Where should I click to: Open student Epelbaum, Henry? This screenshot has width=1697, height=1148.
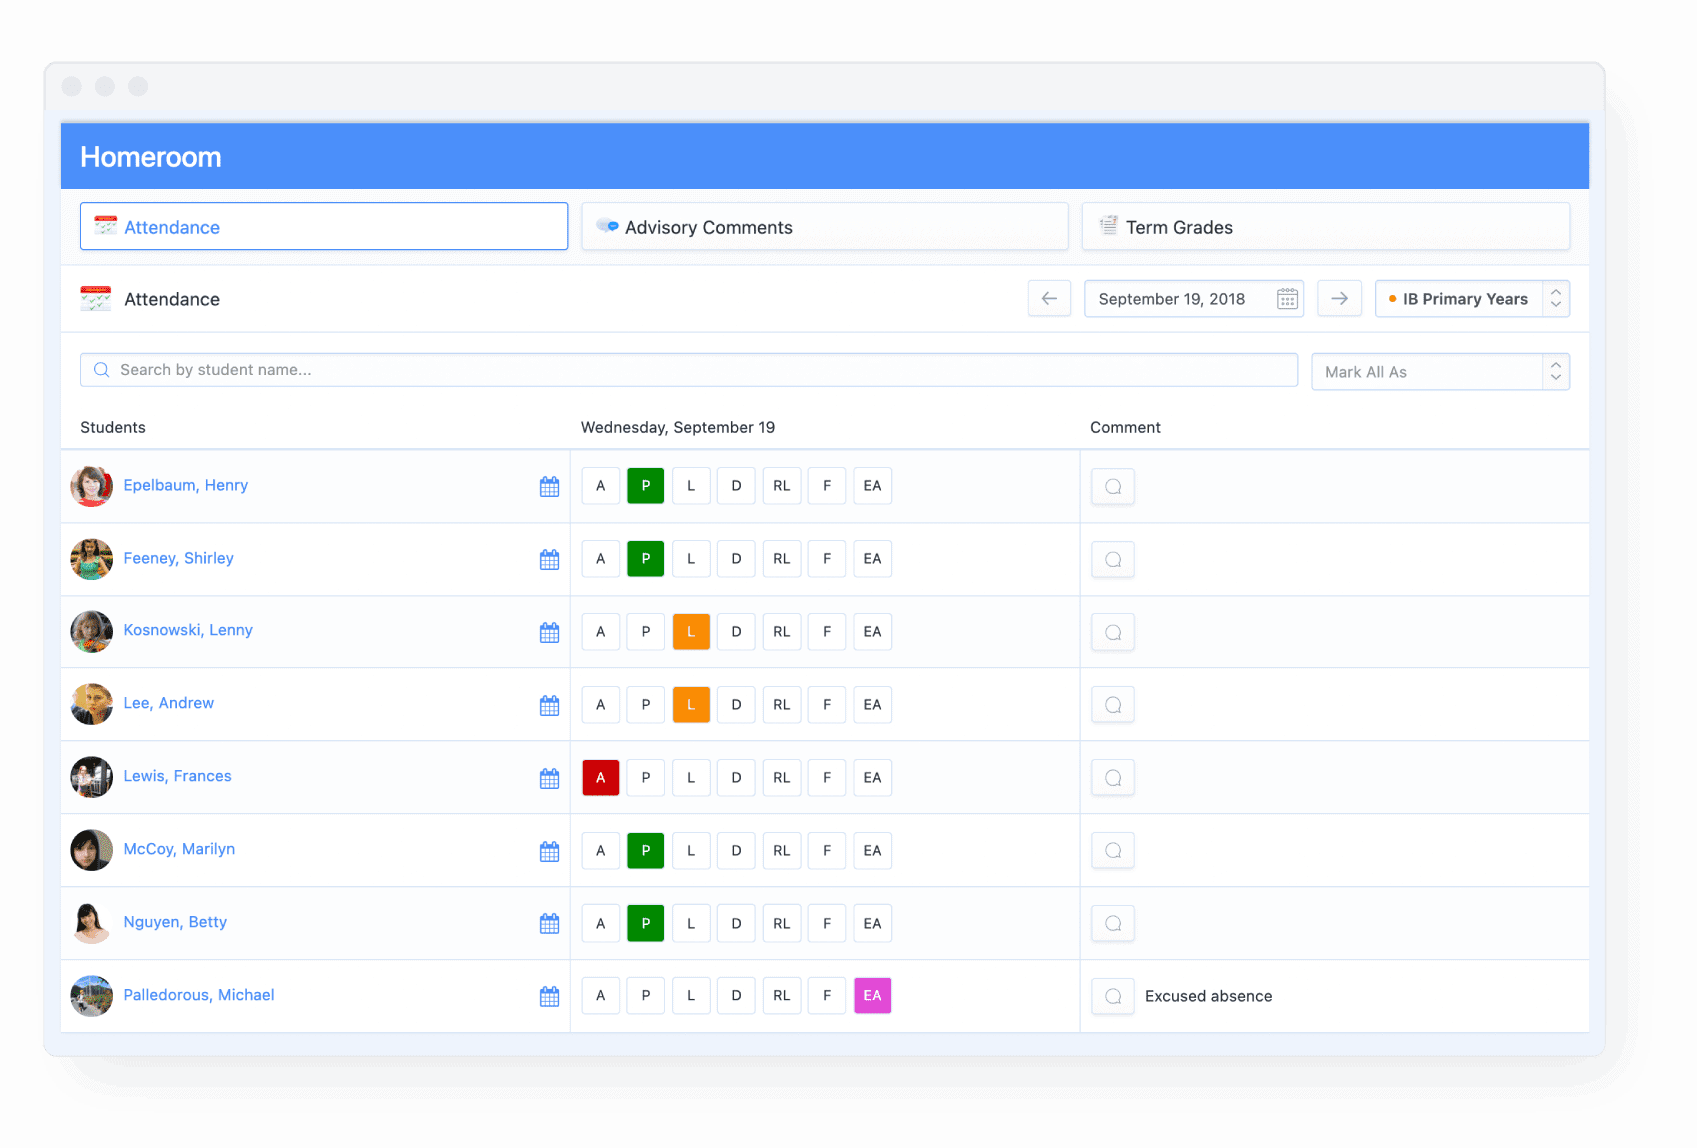tap(186, 485)
